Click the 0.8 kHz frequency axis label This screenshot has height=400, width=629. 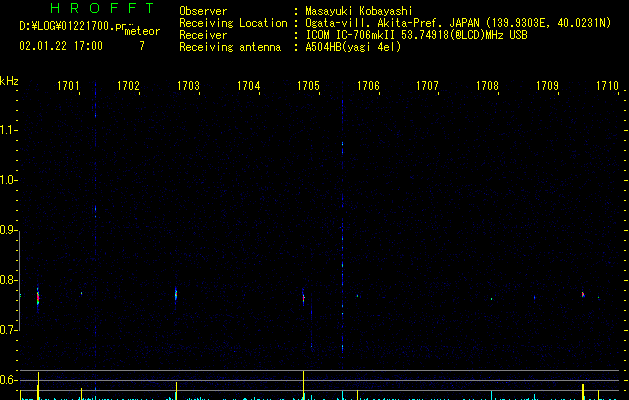point(8,280)
